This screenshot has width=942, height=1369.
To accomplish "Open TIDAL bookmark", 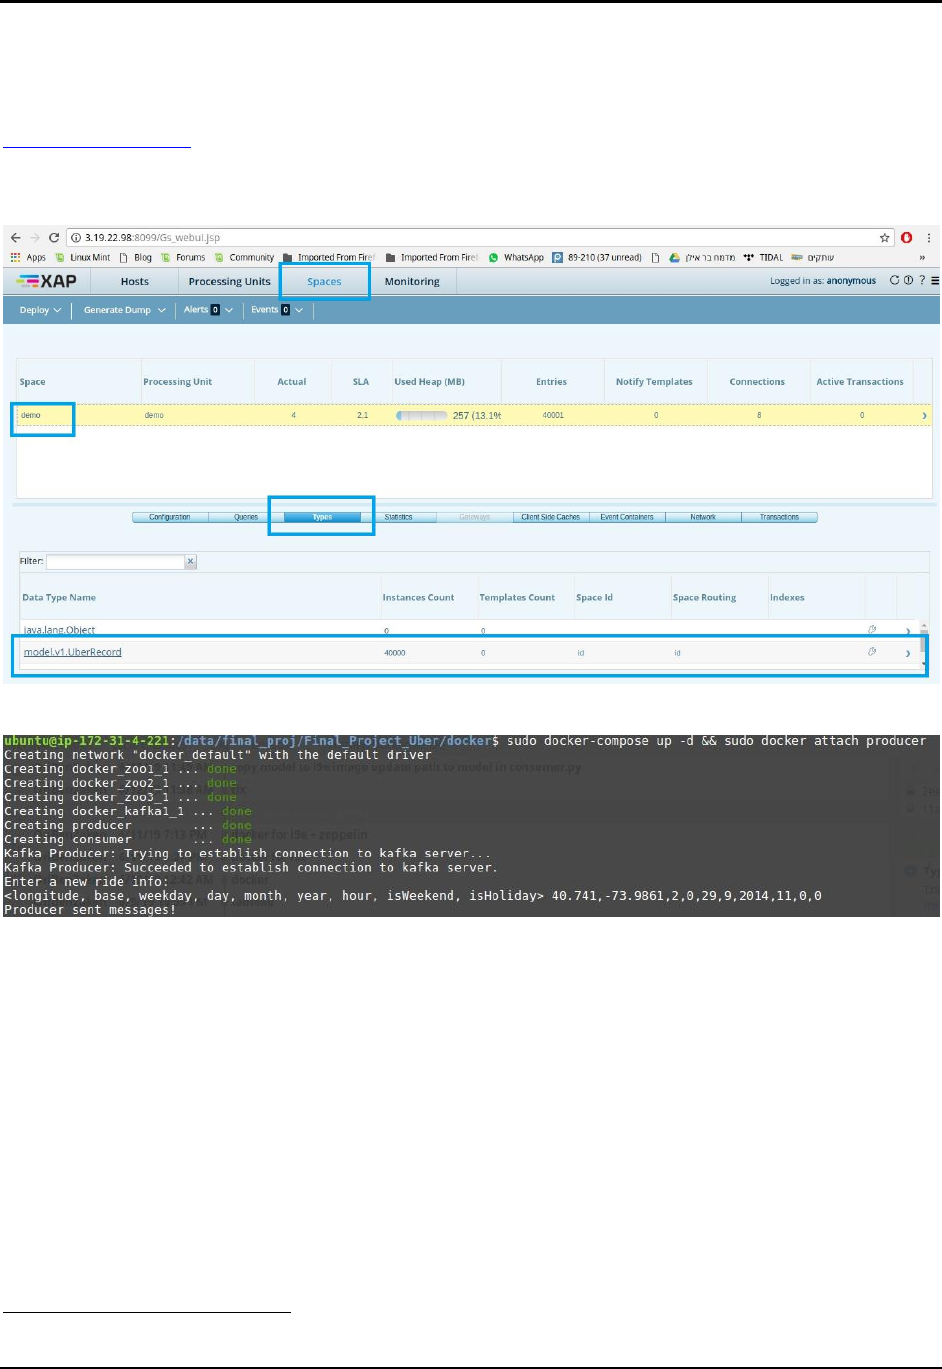I will point(764,257).
